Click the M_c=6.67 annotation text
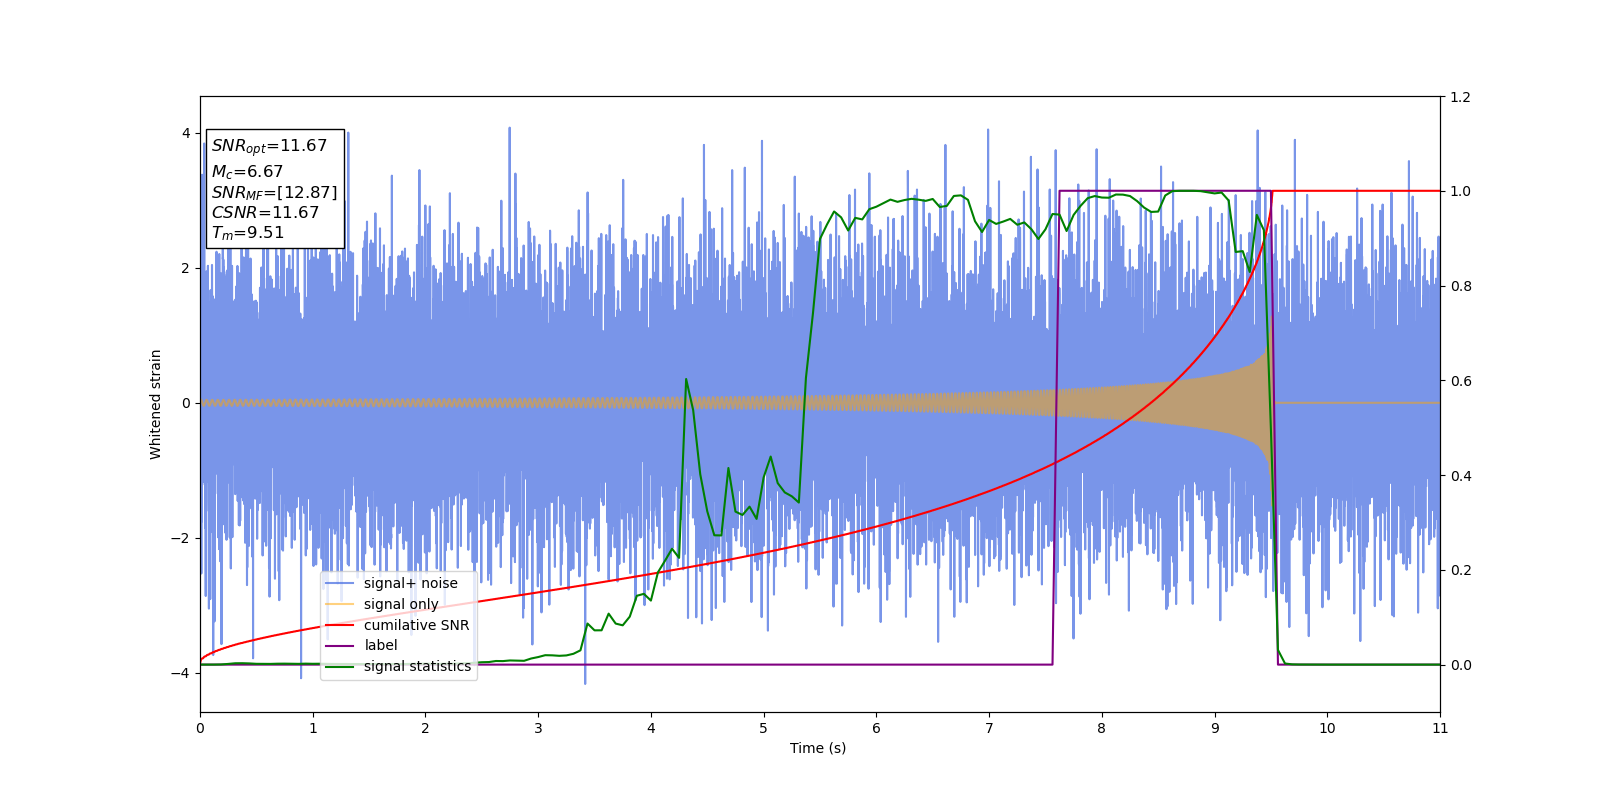 (x=247, y=172)
